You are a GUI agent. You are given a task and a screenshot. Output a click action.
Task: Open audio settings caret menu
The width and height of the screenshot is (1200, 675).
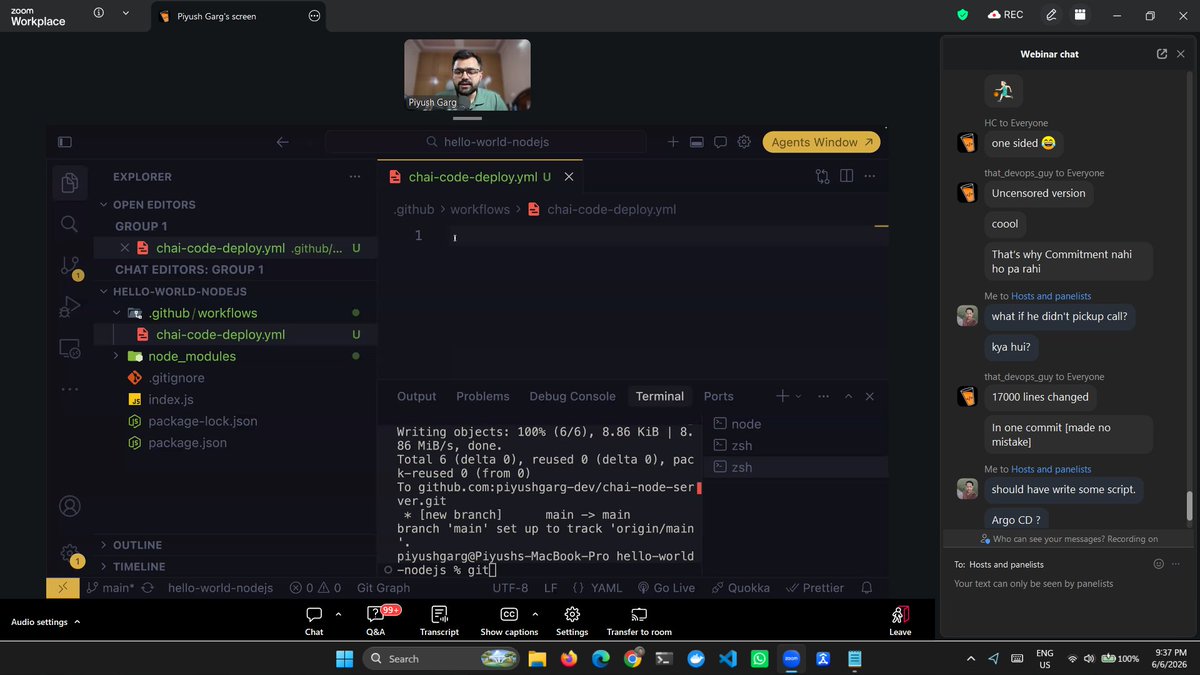[77, 622]
